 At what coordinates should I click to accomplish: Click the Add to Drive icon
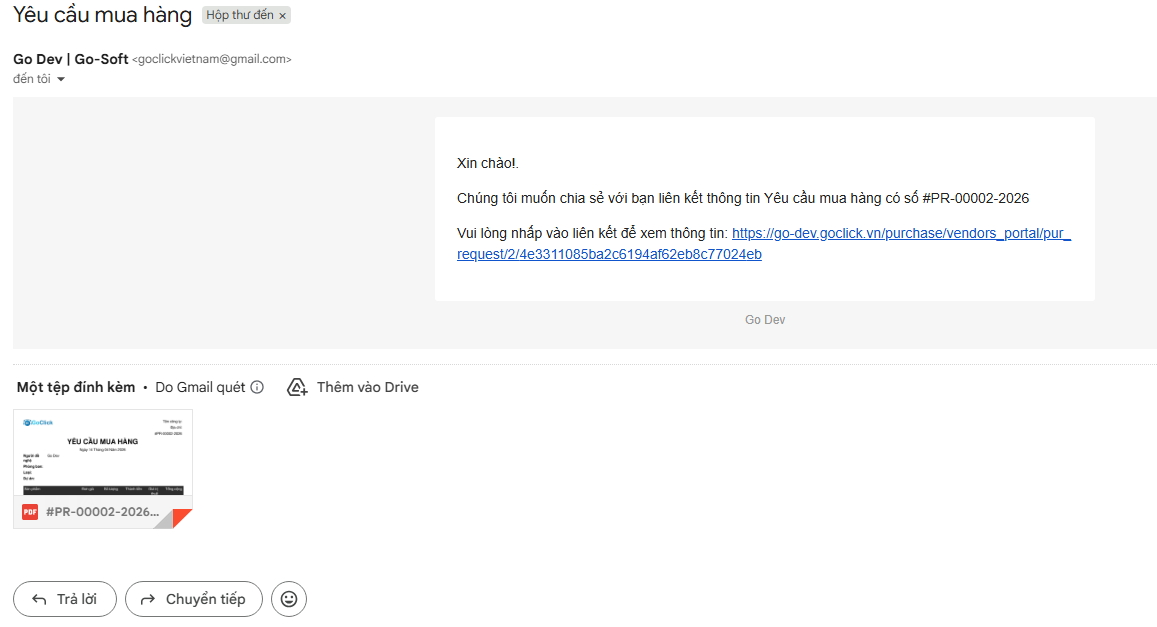(297, 387)
